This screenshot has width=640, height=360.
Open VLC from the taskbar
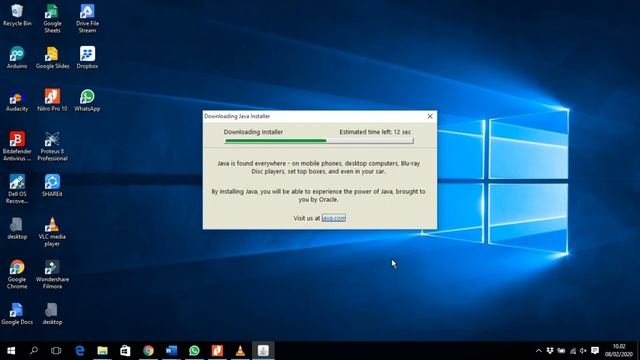[240, 351]
